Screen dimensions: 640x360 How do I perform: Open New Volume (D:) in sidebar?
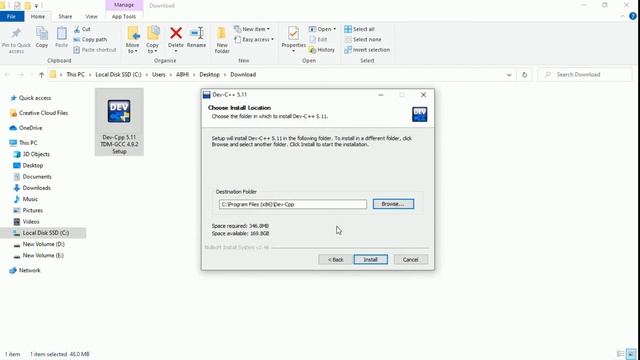click(43, 244)
